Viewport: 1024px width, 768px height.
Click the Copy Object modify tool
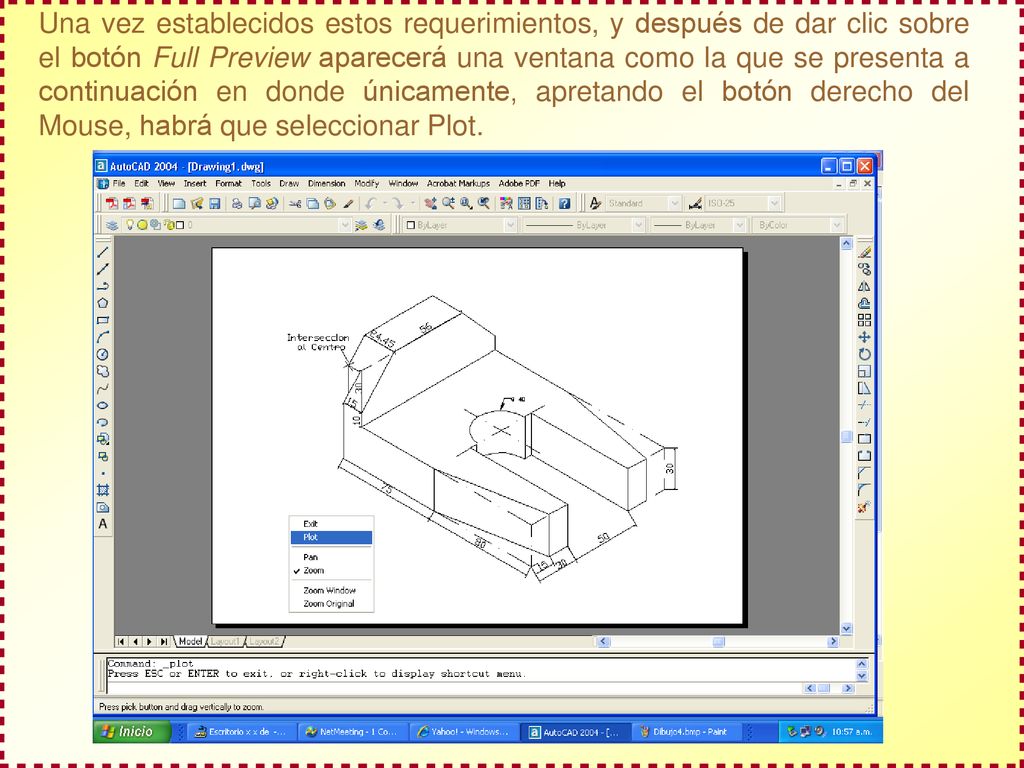pyautogui.click(x=865, y=269)
